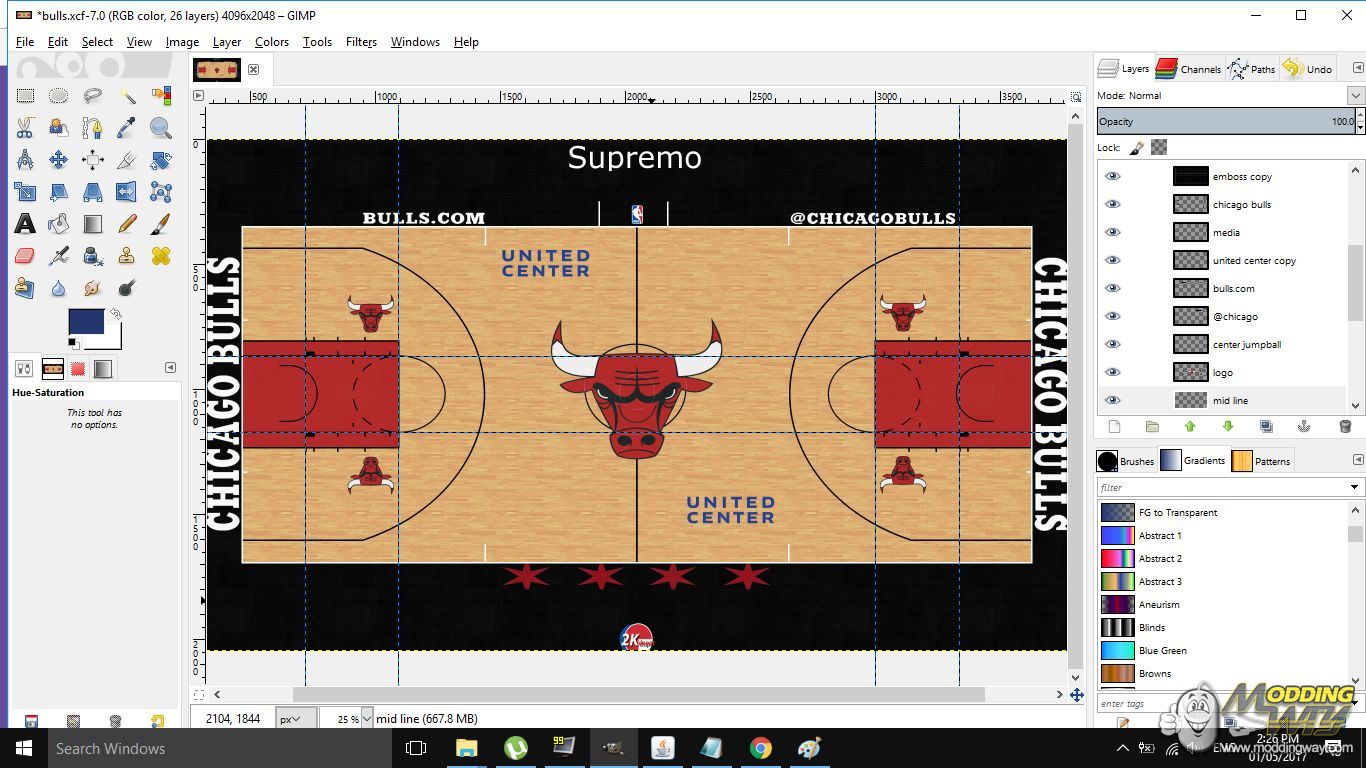The image size is (1366, 768).
Task: Toggle lock pixels brush icon
Action: tap(1137, 147)
